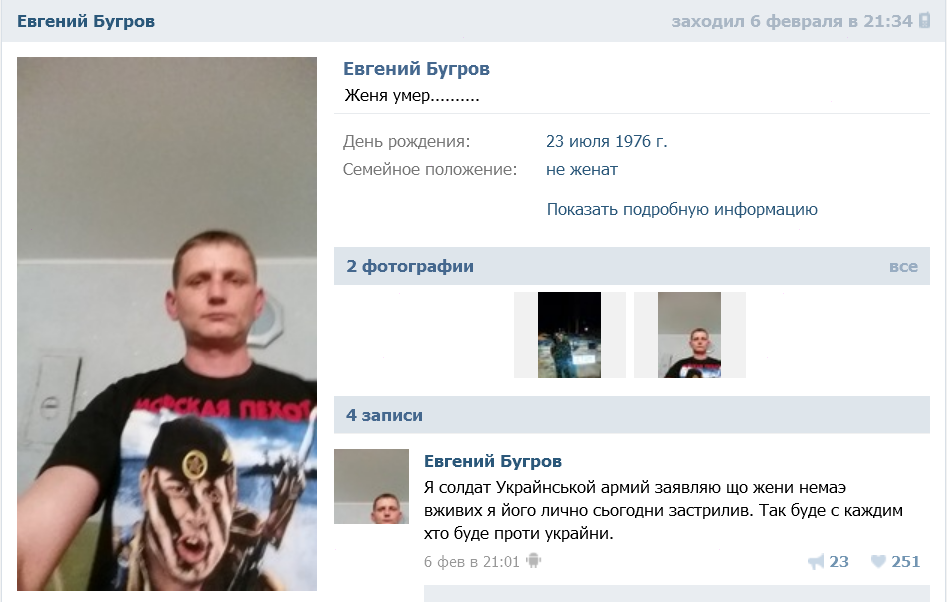Image resolution: width=948 pixels, height=602 pixels.
Task: Show all photos via 'все' link
Action: [x=903, y=267]
